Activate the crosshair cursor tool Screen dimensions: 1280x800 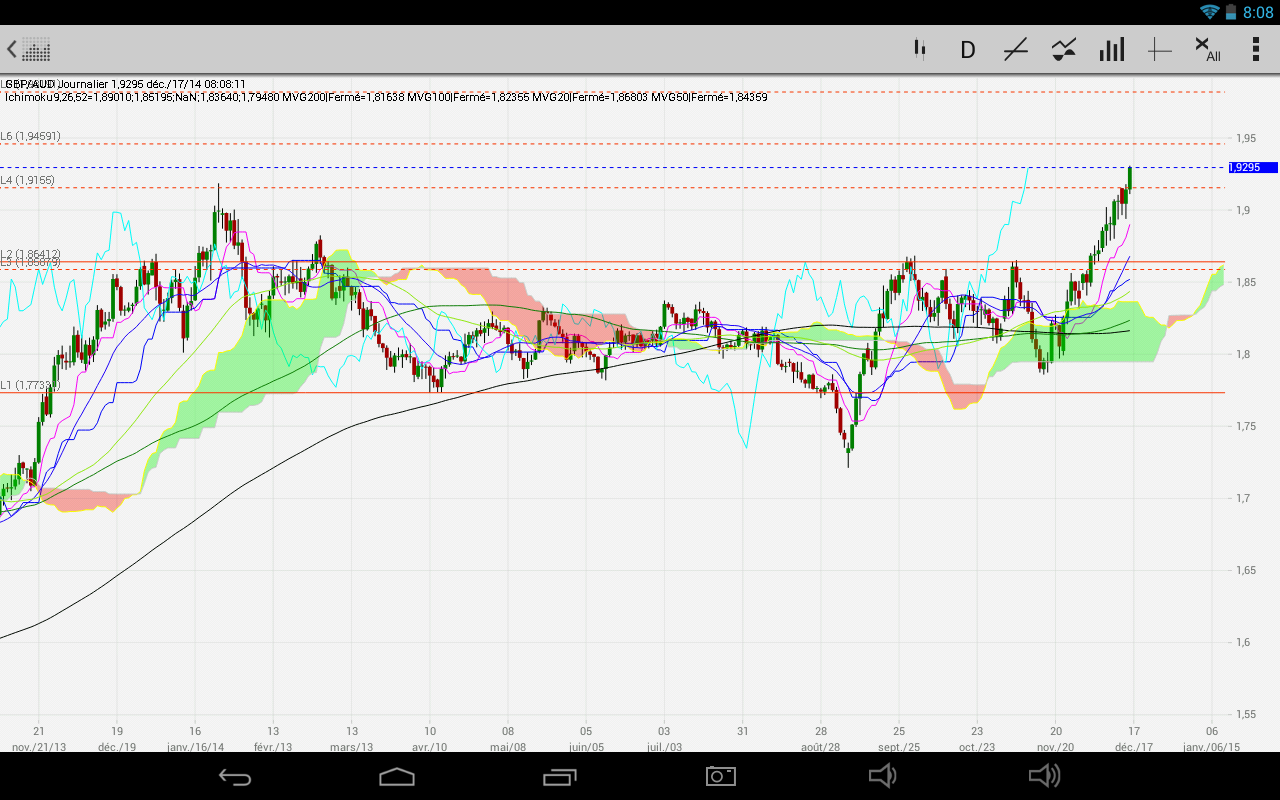(x=1160, y=49)
